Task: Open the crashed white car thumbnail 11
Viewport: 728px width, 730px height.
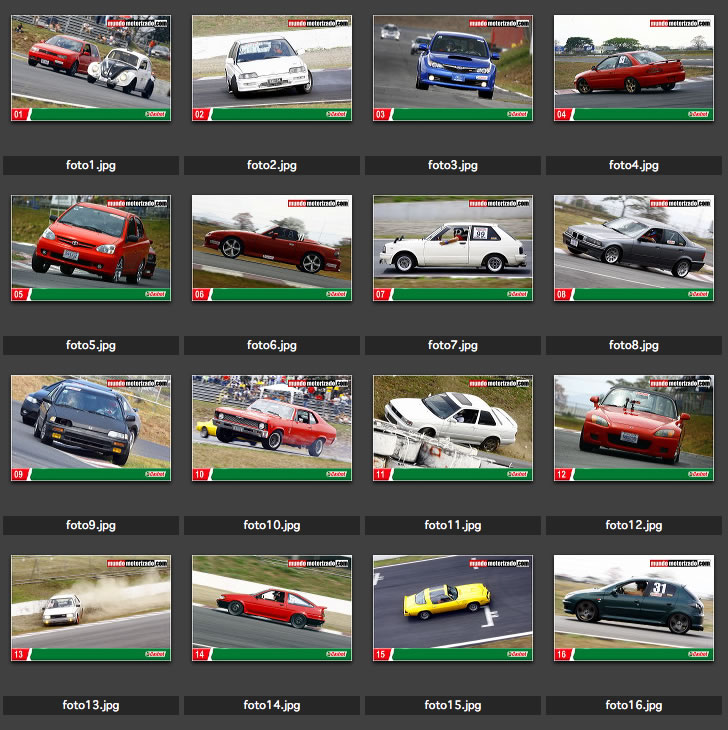Action: point(453,428)
